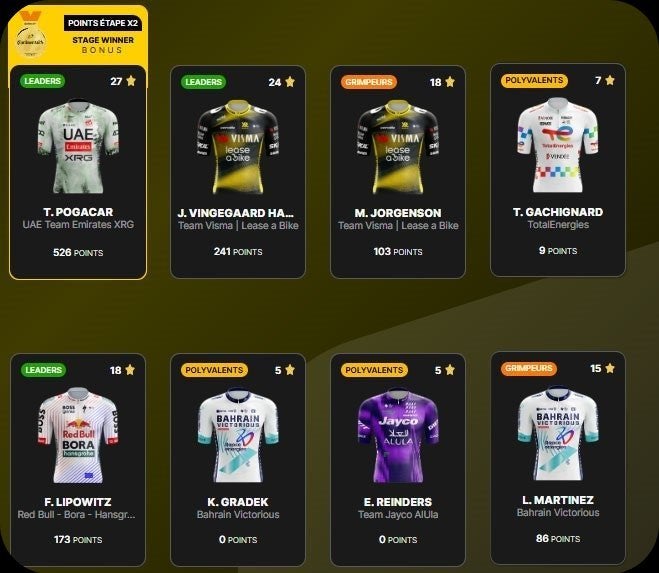Open the J. Vingegaard rider name

[x=236, y=213]
